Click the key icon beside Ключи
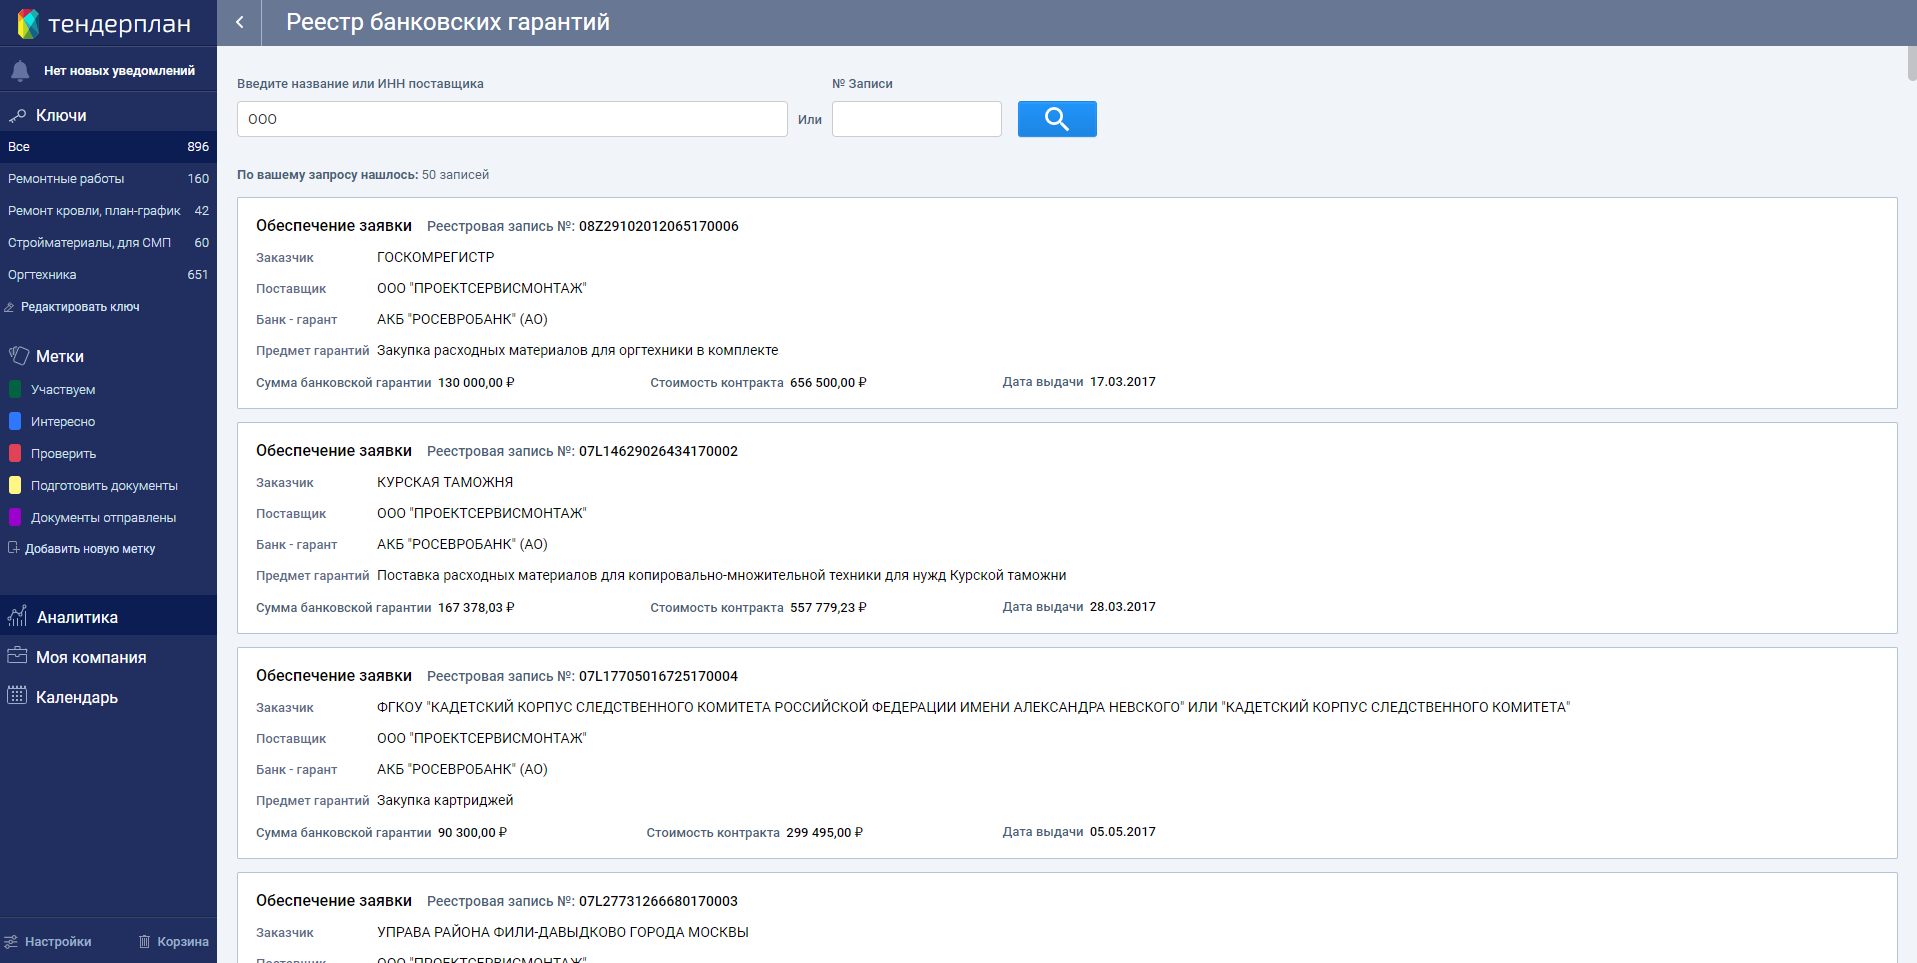The width and height of the screenshot is (1917, 963). click(x=17, y=116)
